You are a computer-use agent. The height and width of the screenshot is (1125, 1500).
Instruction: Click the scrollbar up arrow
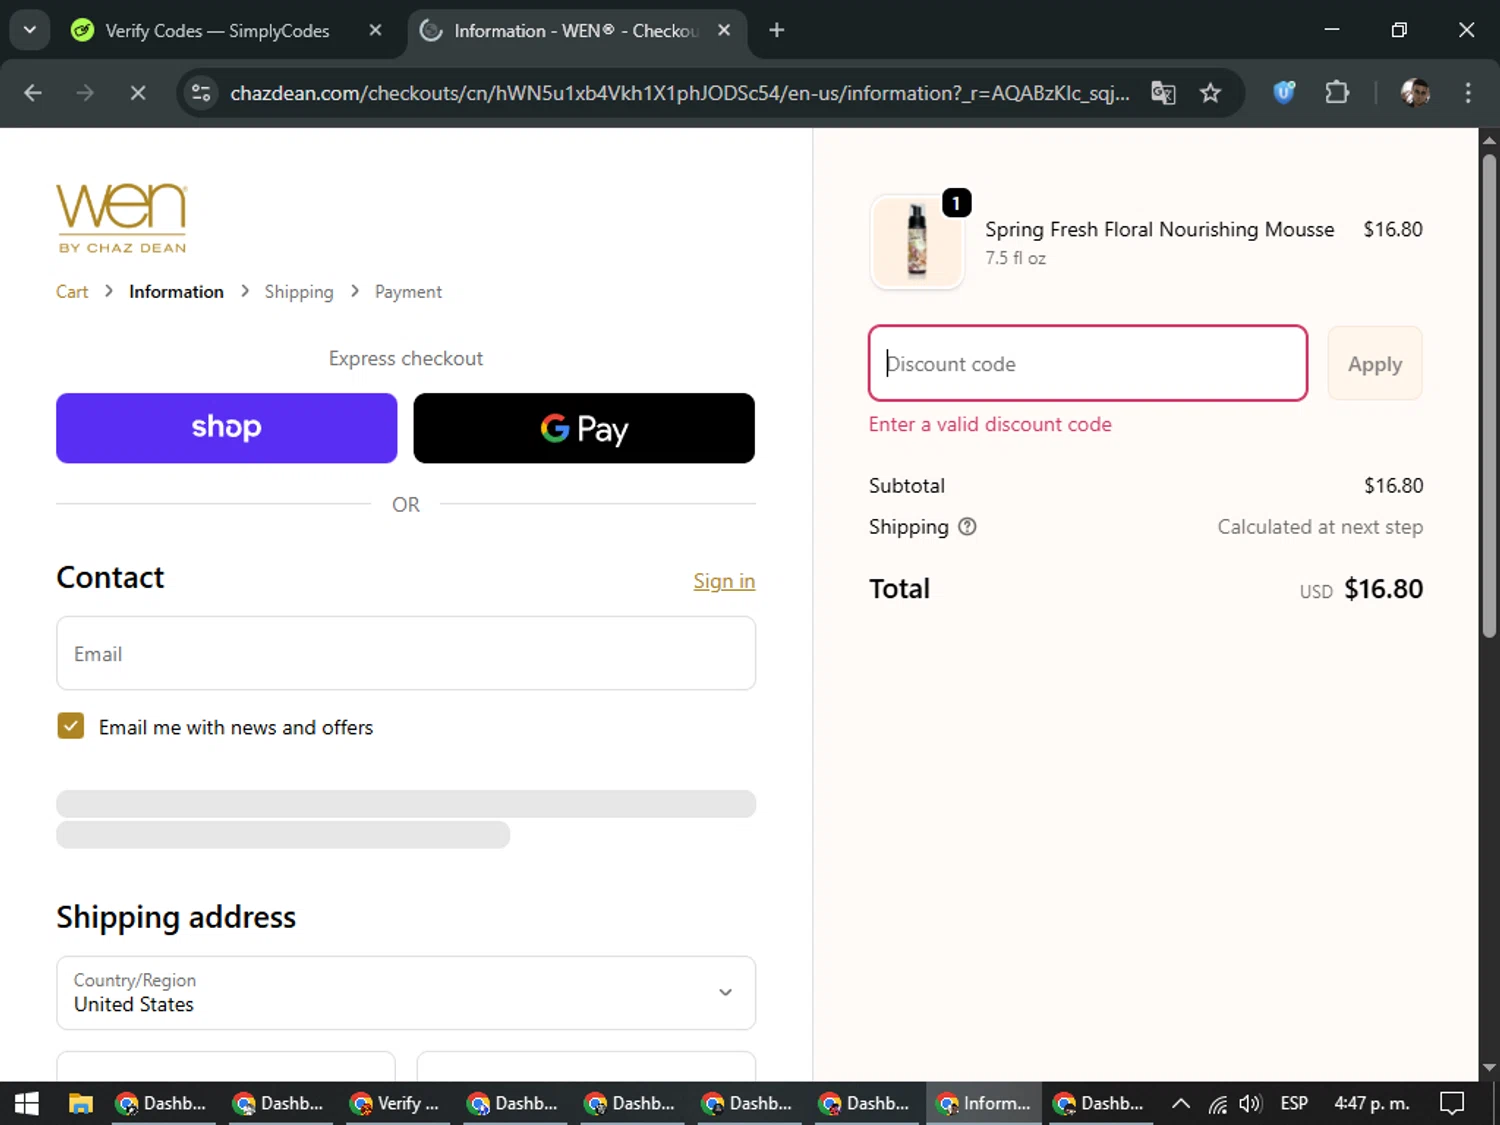[x=1489, y=140]
